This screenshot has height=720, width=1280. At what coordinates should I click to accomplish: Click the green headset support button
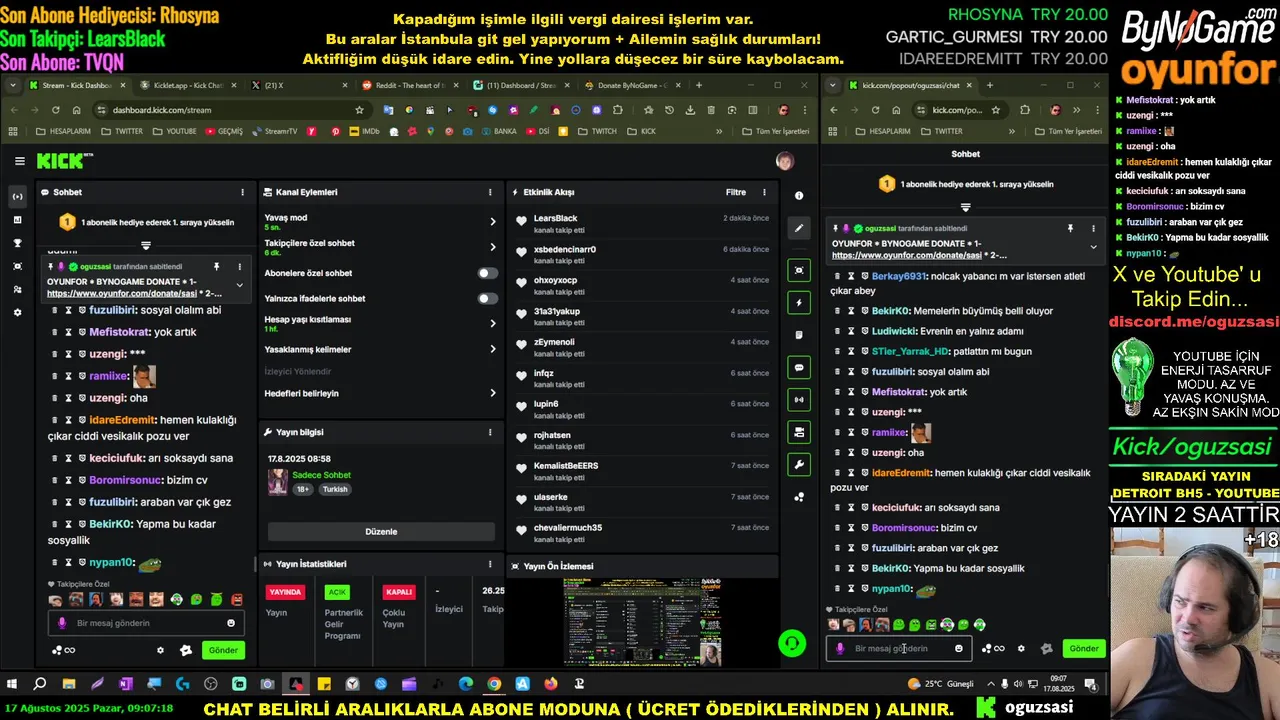pyautogui.click(x=792, y=643)
